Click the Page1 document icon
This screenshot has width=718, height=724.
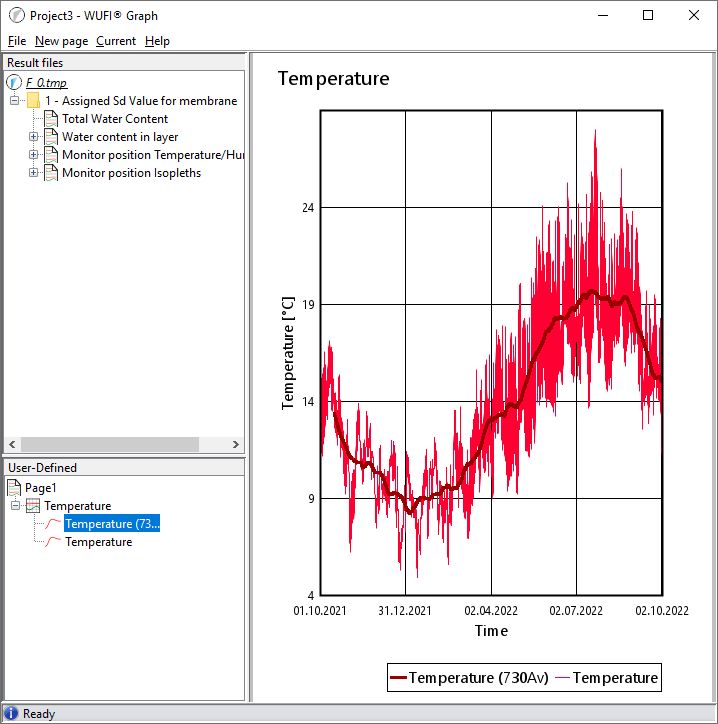(x=14, y=488)
